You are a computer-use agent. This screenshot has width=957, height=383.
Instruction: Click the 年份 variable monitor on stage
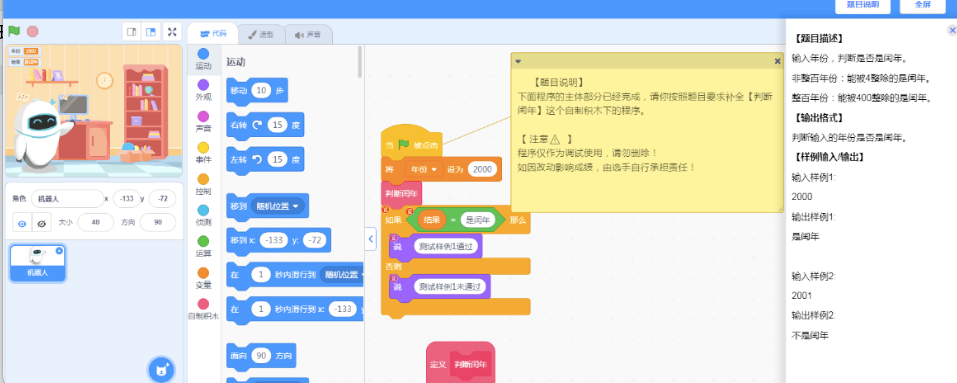(x=24, y=51)
